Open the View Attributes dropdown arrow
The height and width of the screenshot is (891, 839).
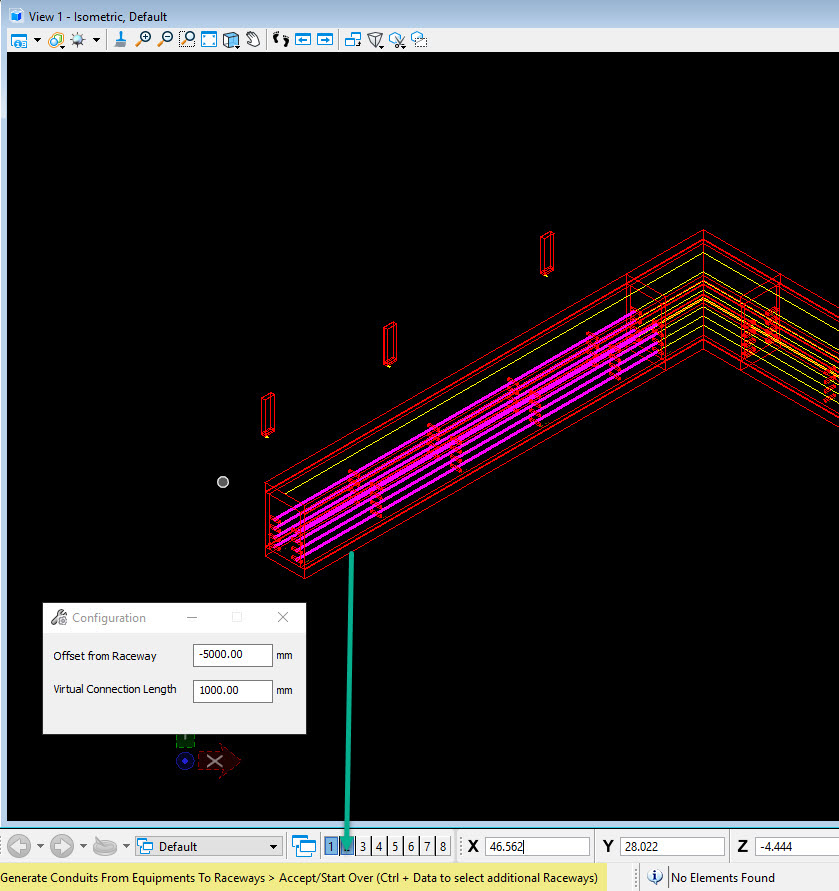click(x=37, y=40)
